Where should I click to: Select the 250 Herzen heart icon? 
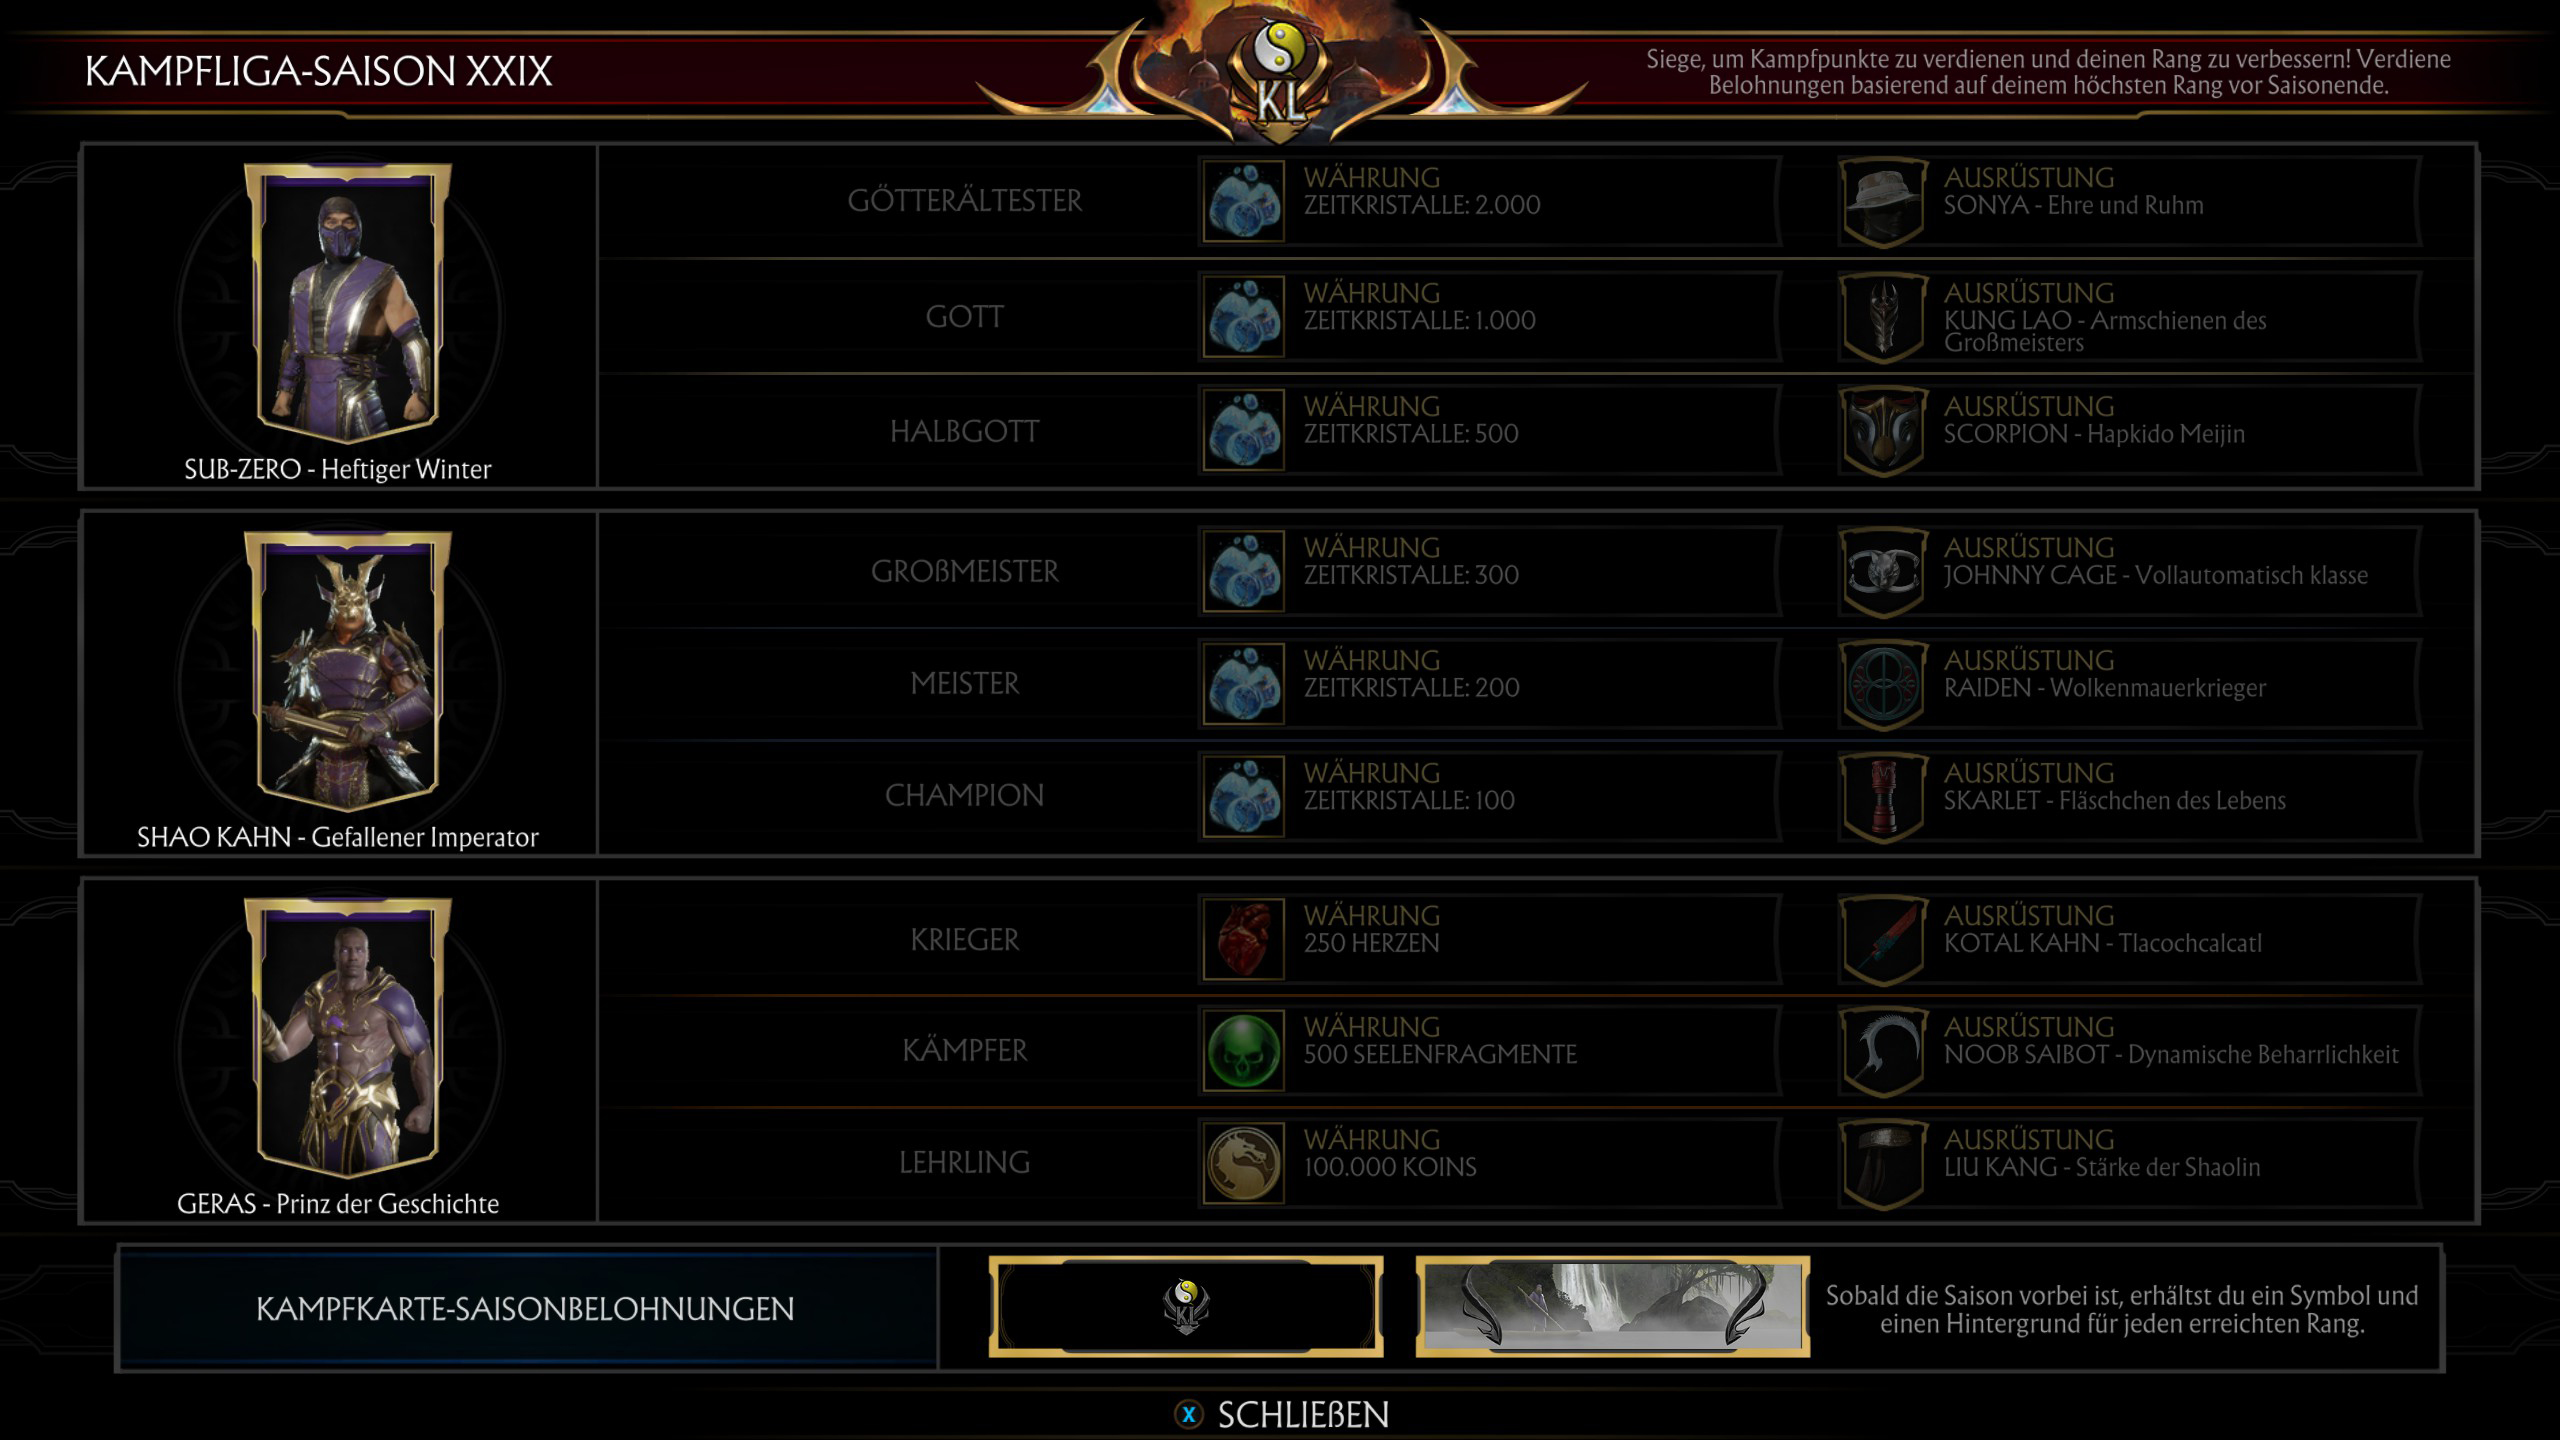pos(1244,939)
